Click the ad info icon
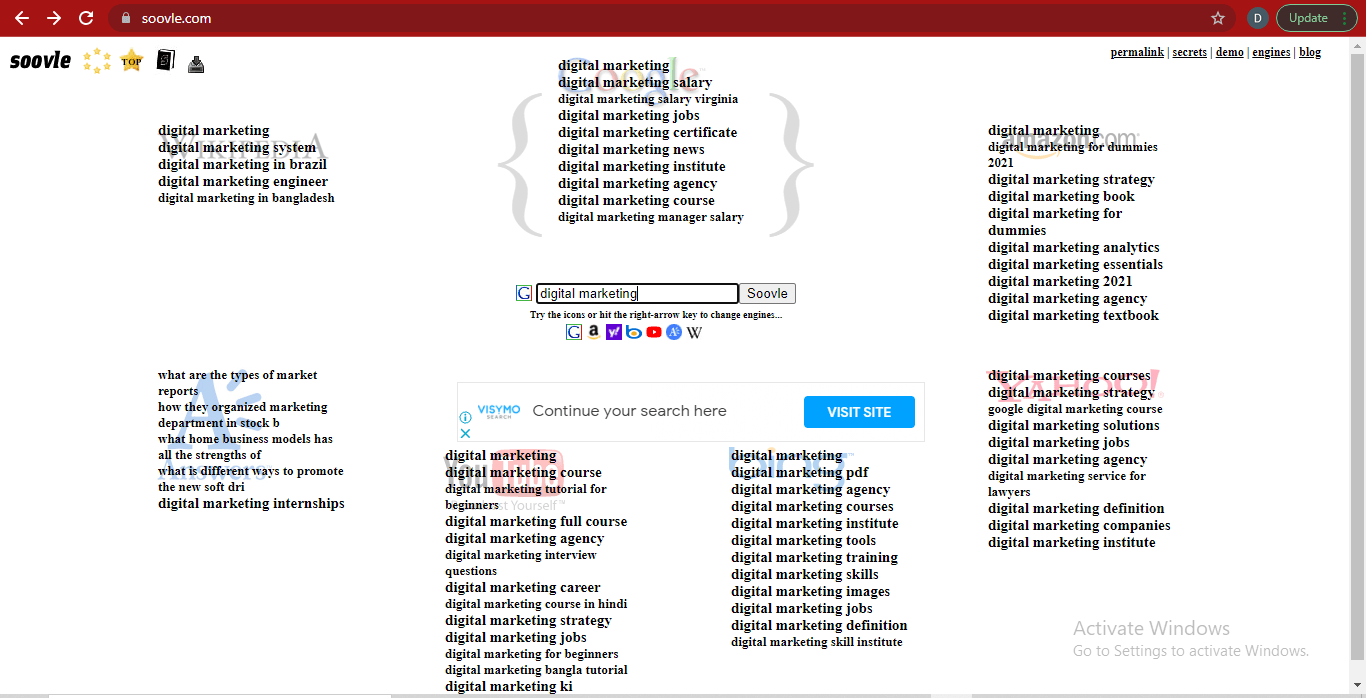The width and height of the screenshot is (1366, 698). (x=465, y=418)
